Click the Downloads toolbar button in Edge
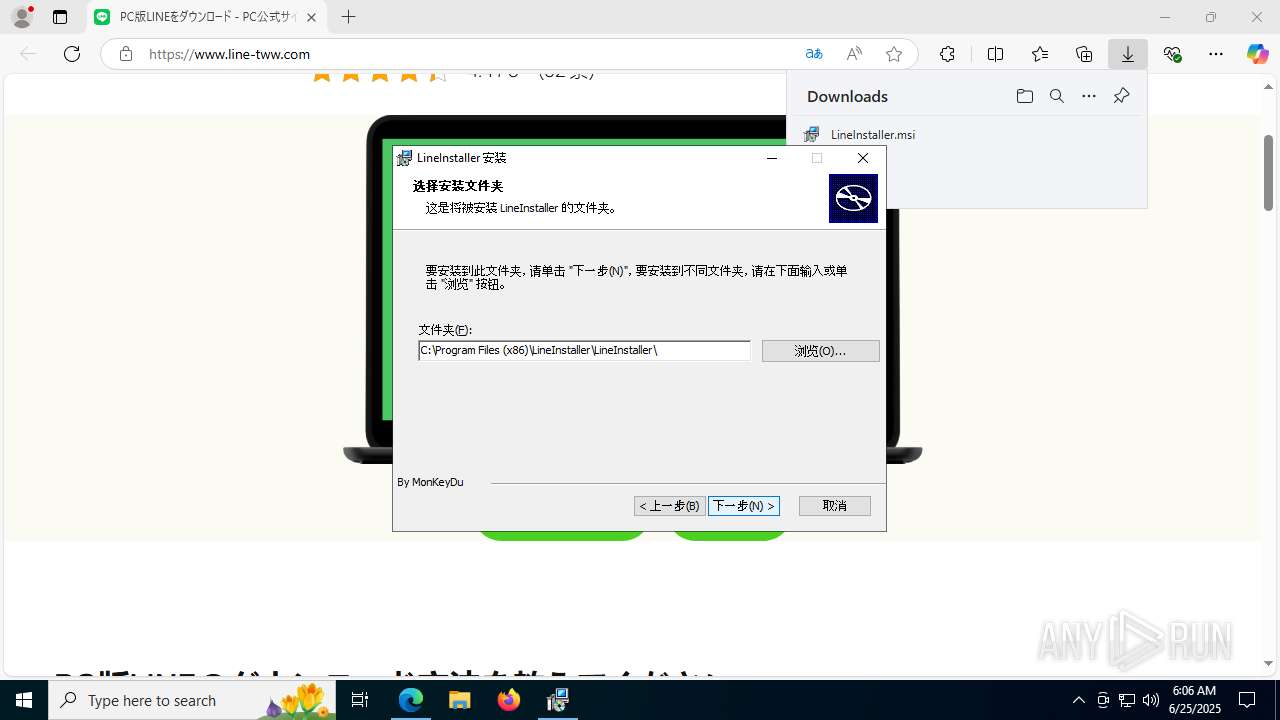Image resolution: width=1280 pixels, height=720 pixels. click(1128, 54)
